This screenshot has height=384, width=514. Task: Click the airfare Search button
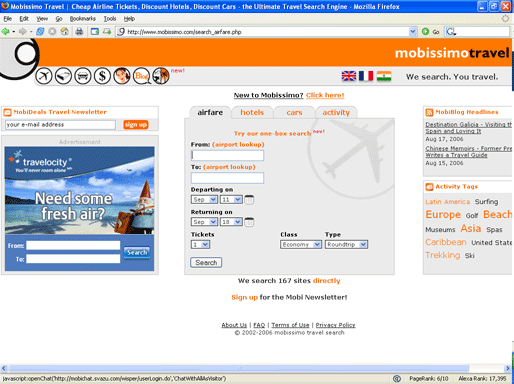click(x=206, y=263)
